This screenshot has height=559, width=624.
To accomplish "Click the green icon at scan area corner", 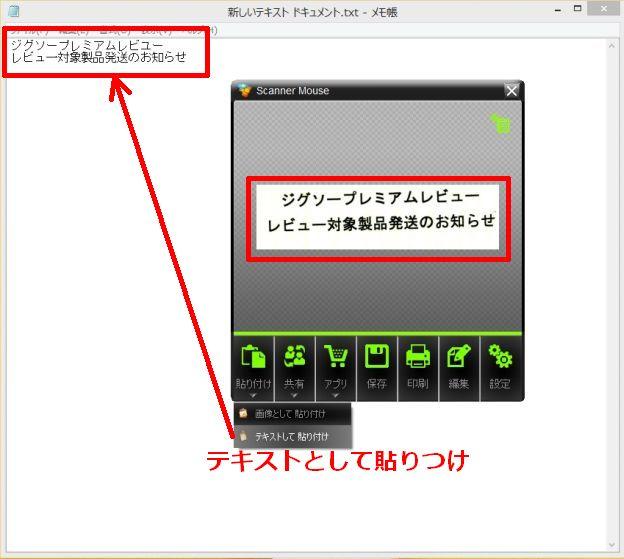I will point(501,123).
